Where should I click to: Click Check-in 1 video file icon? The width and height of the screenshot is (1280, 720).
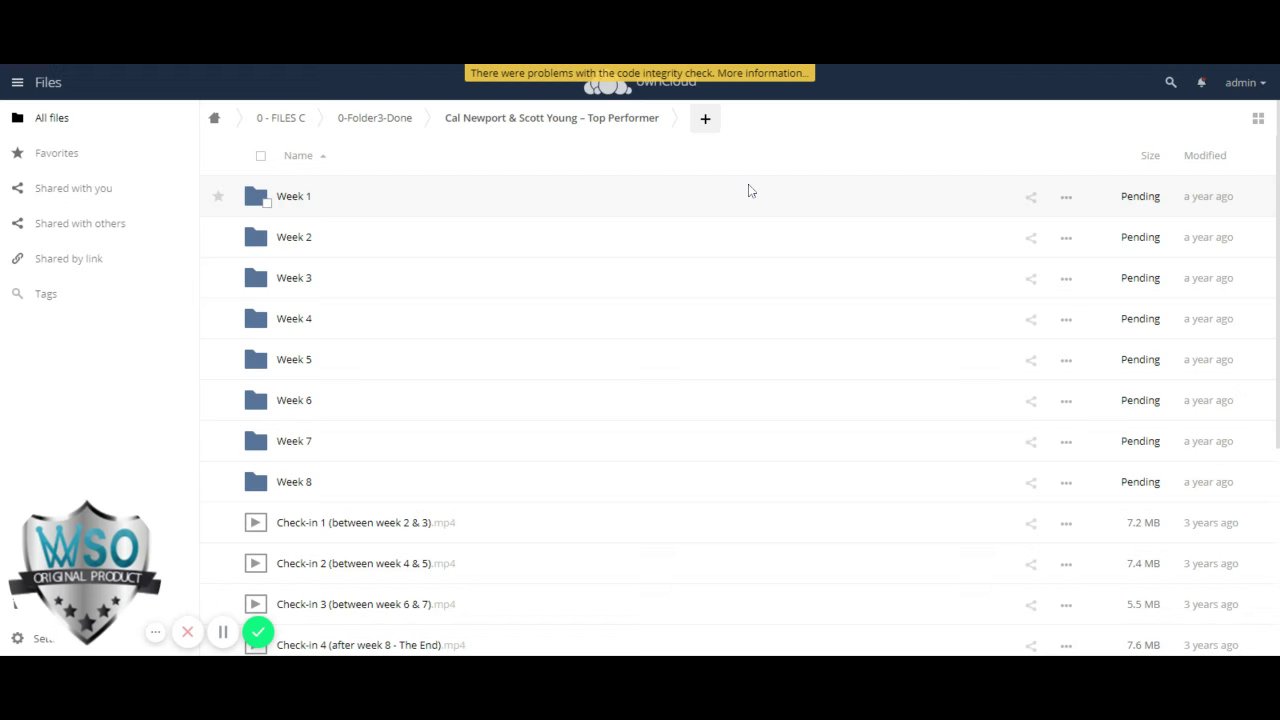(256, 522)
